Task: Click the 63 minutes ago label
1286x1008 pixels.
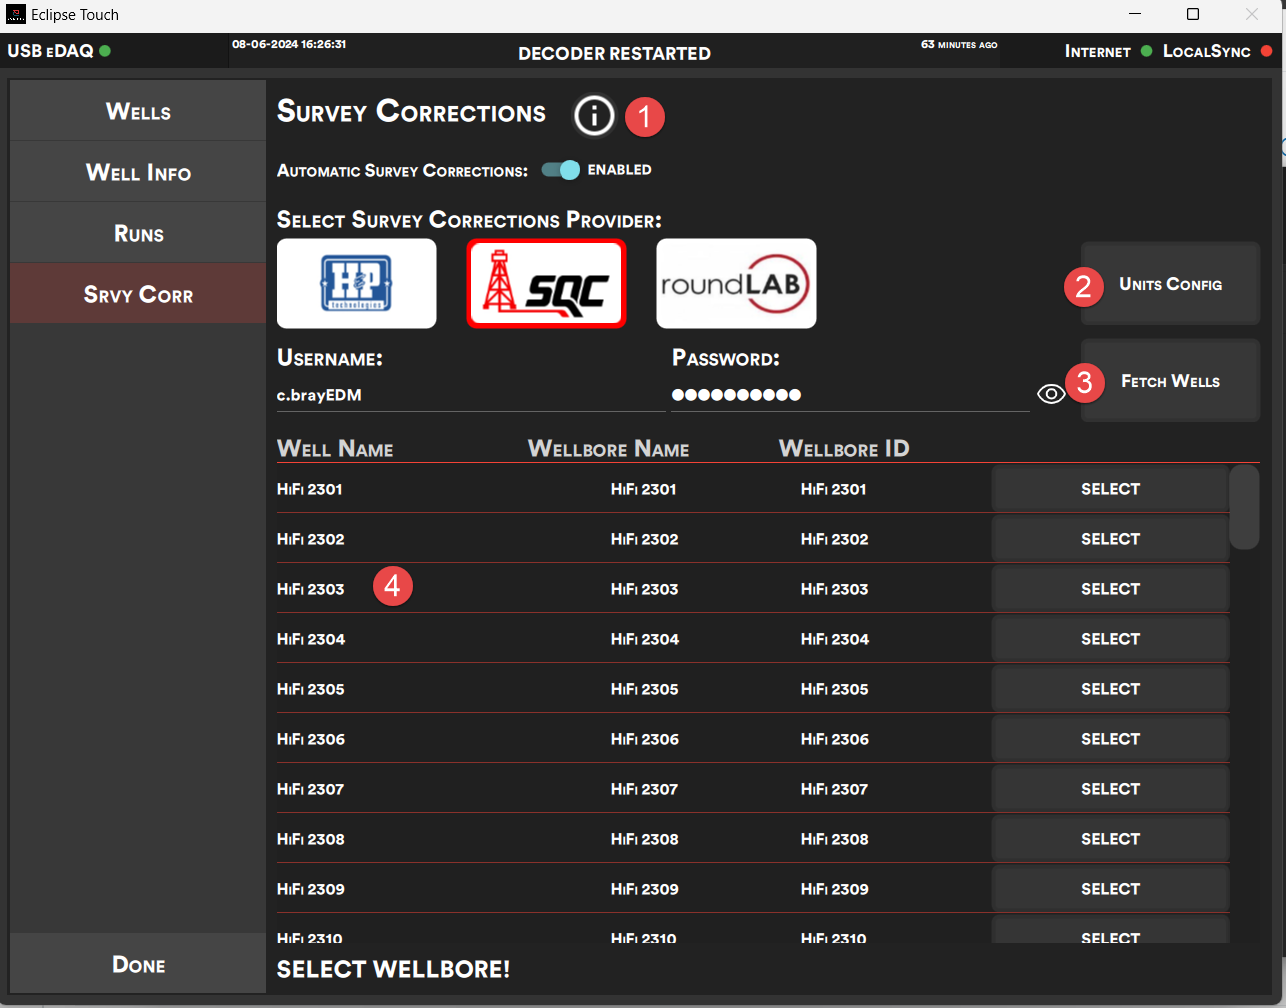Action: pyautogui.click(x=959, y=44)
